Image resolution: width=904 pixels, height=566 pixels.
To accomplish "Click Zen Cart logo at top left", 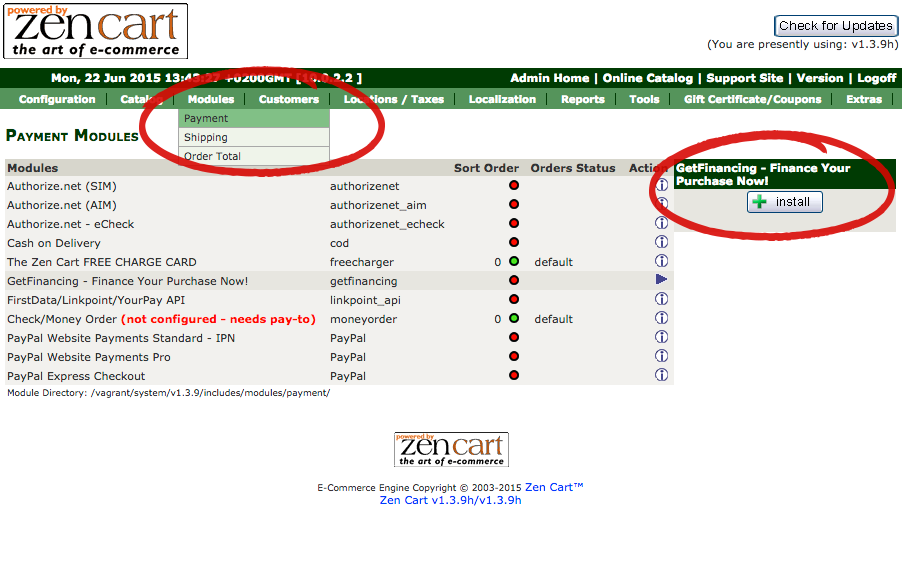I will [96, 31].
